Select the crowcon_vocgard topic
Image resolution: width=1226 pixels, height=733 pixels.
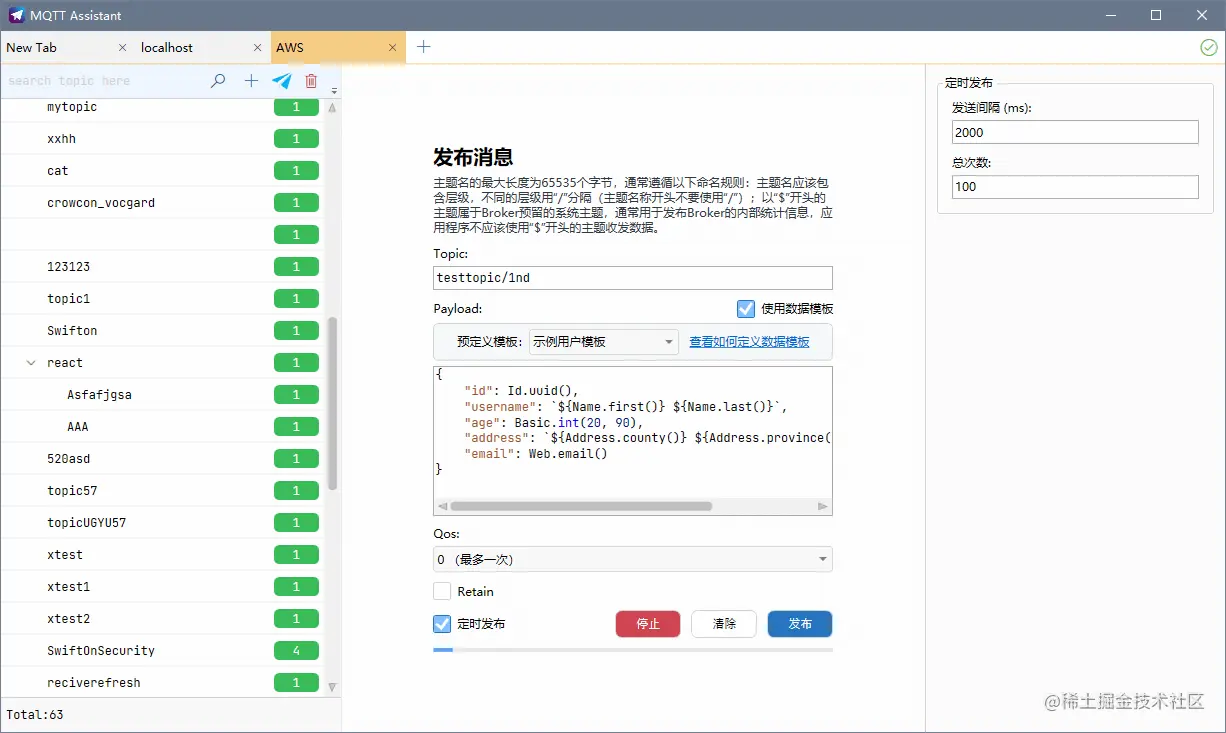(163, 203)
